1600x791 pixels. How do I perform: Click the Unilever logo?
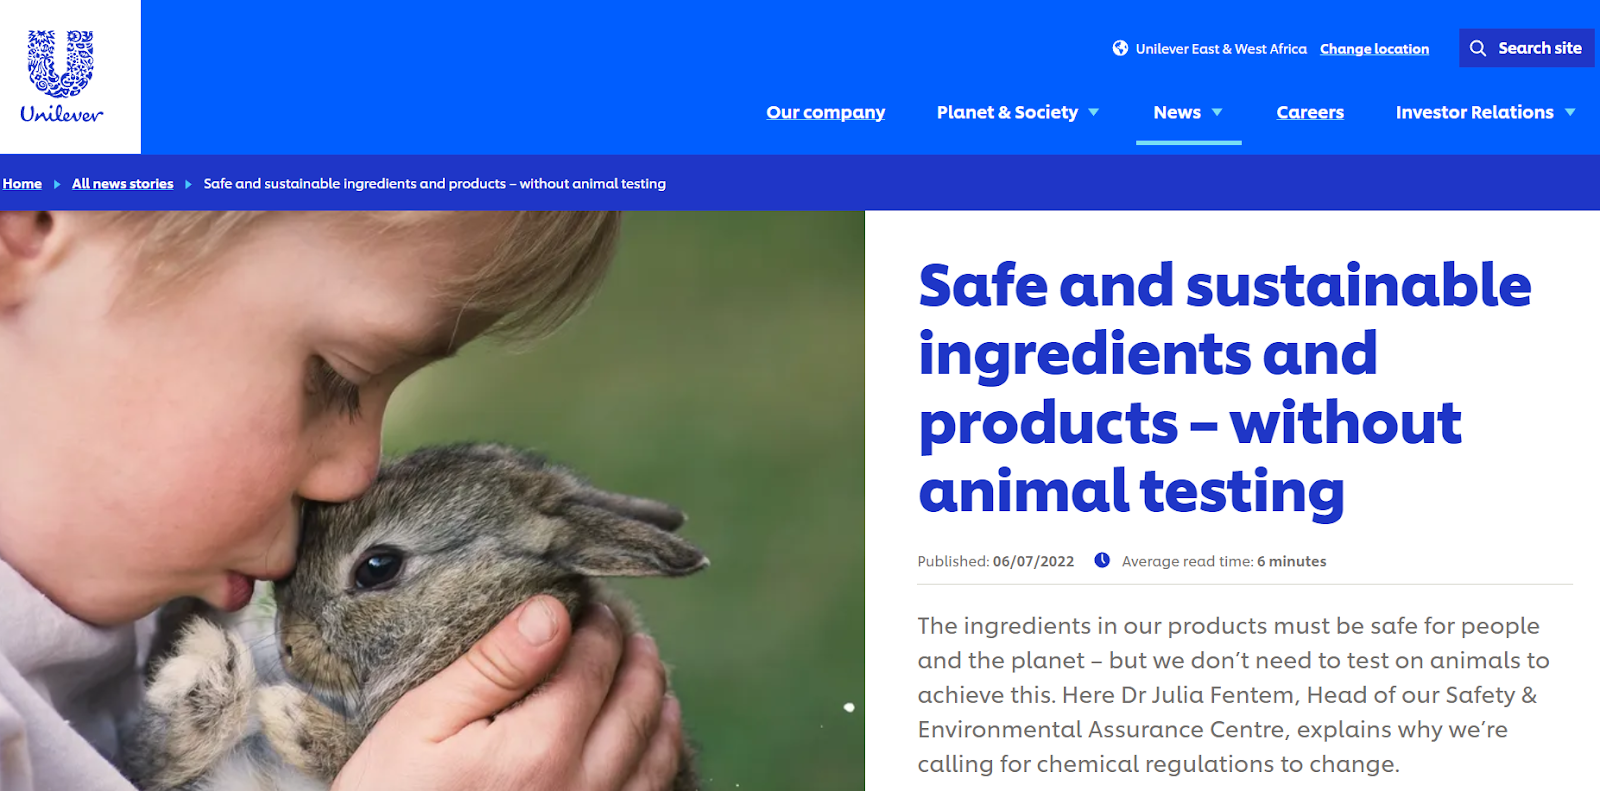point(61,77)
